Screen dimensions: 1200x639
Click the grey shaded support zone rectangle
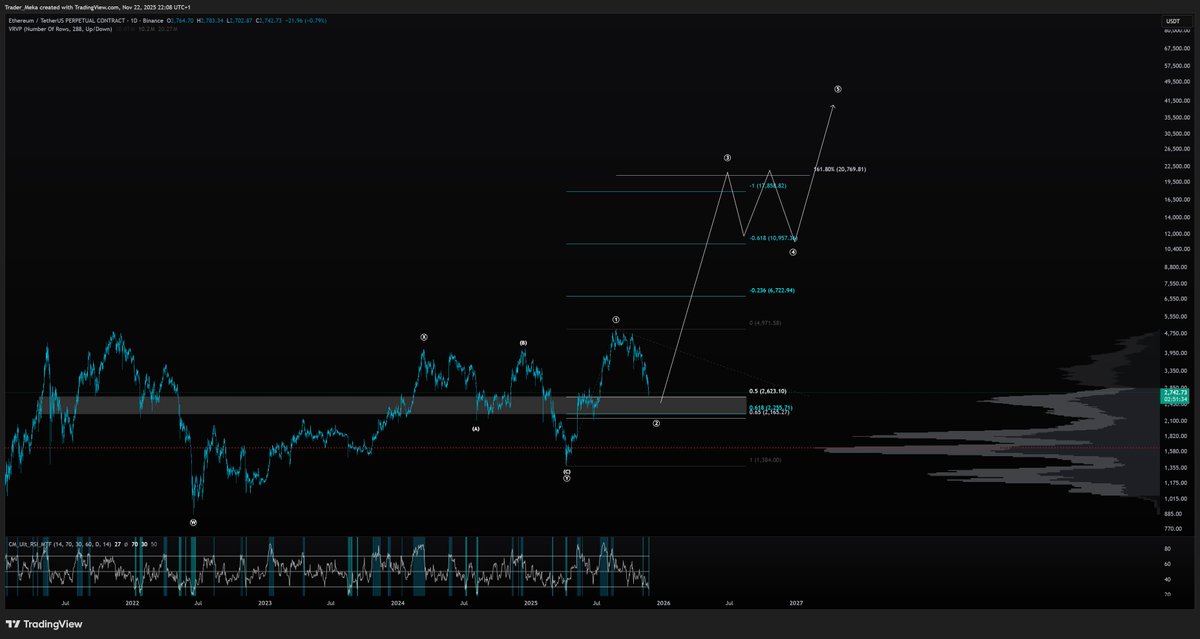375,405
